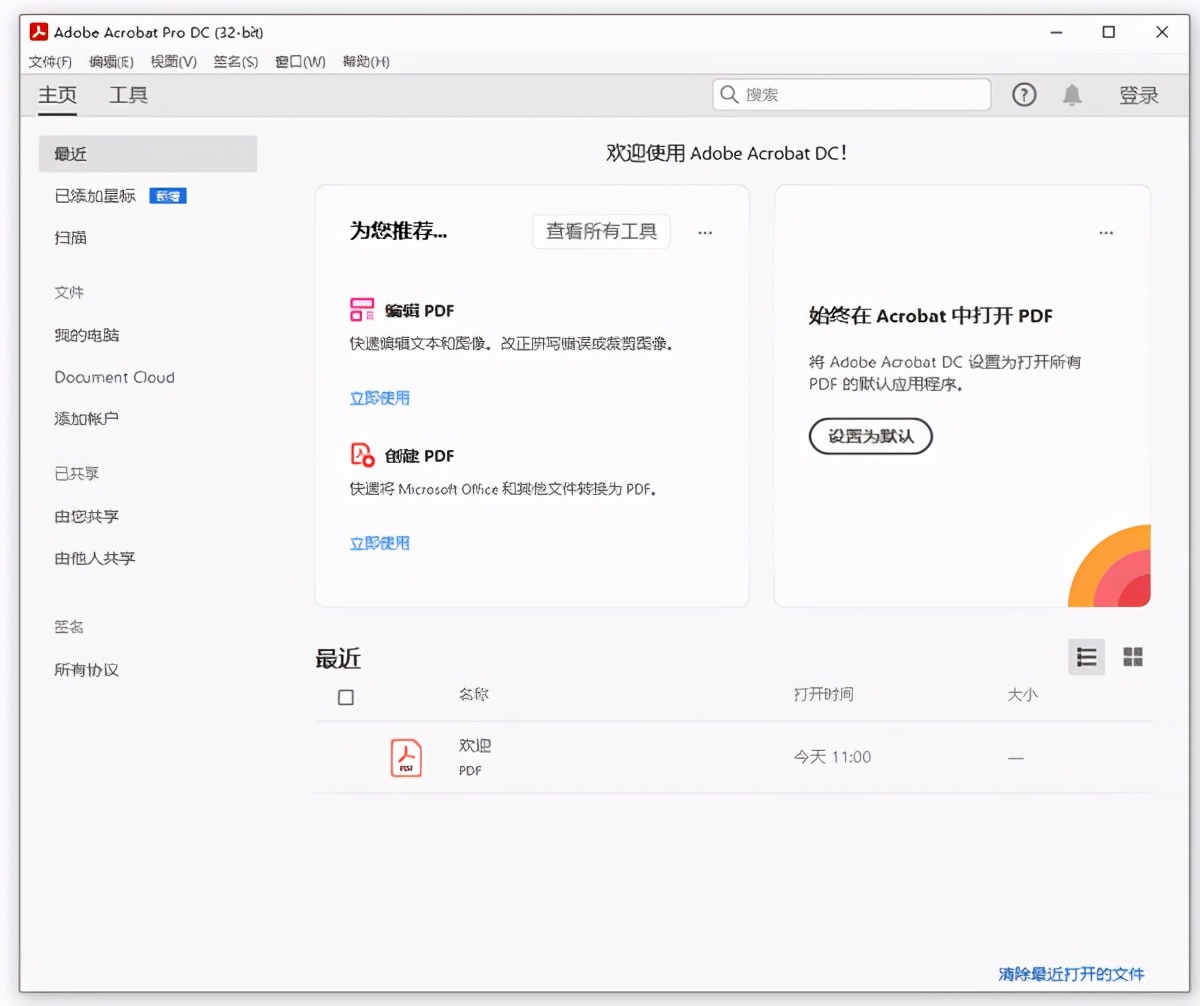Select the 编辑 PDF tool icon
The width and height of the screenshot is (1200, 1006).
[x=361, y=310]
